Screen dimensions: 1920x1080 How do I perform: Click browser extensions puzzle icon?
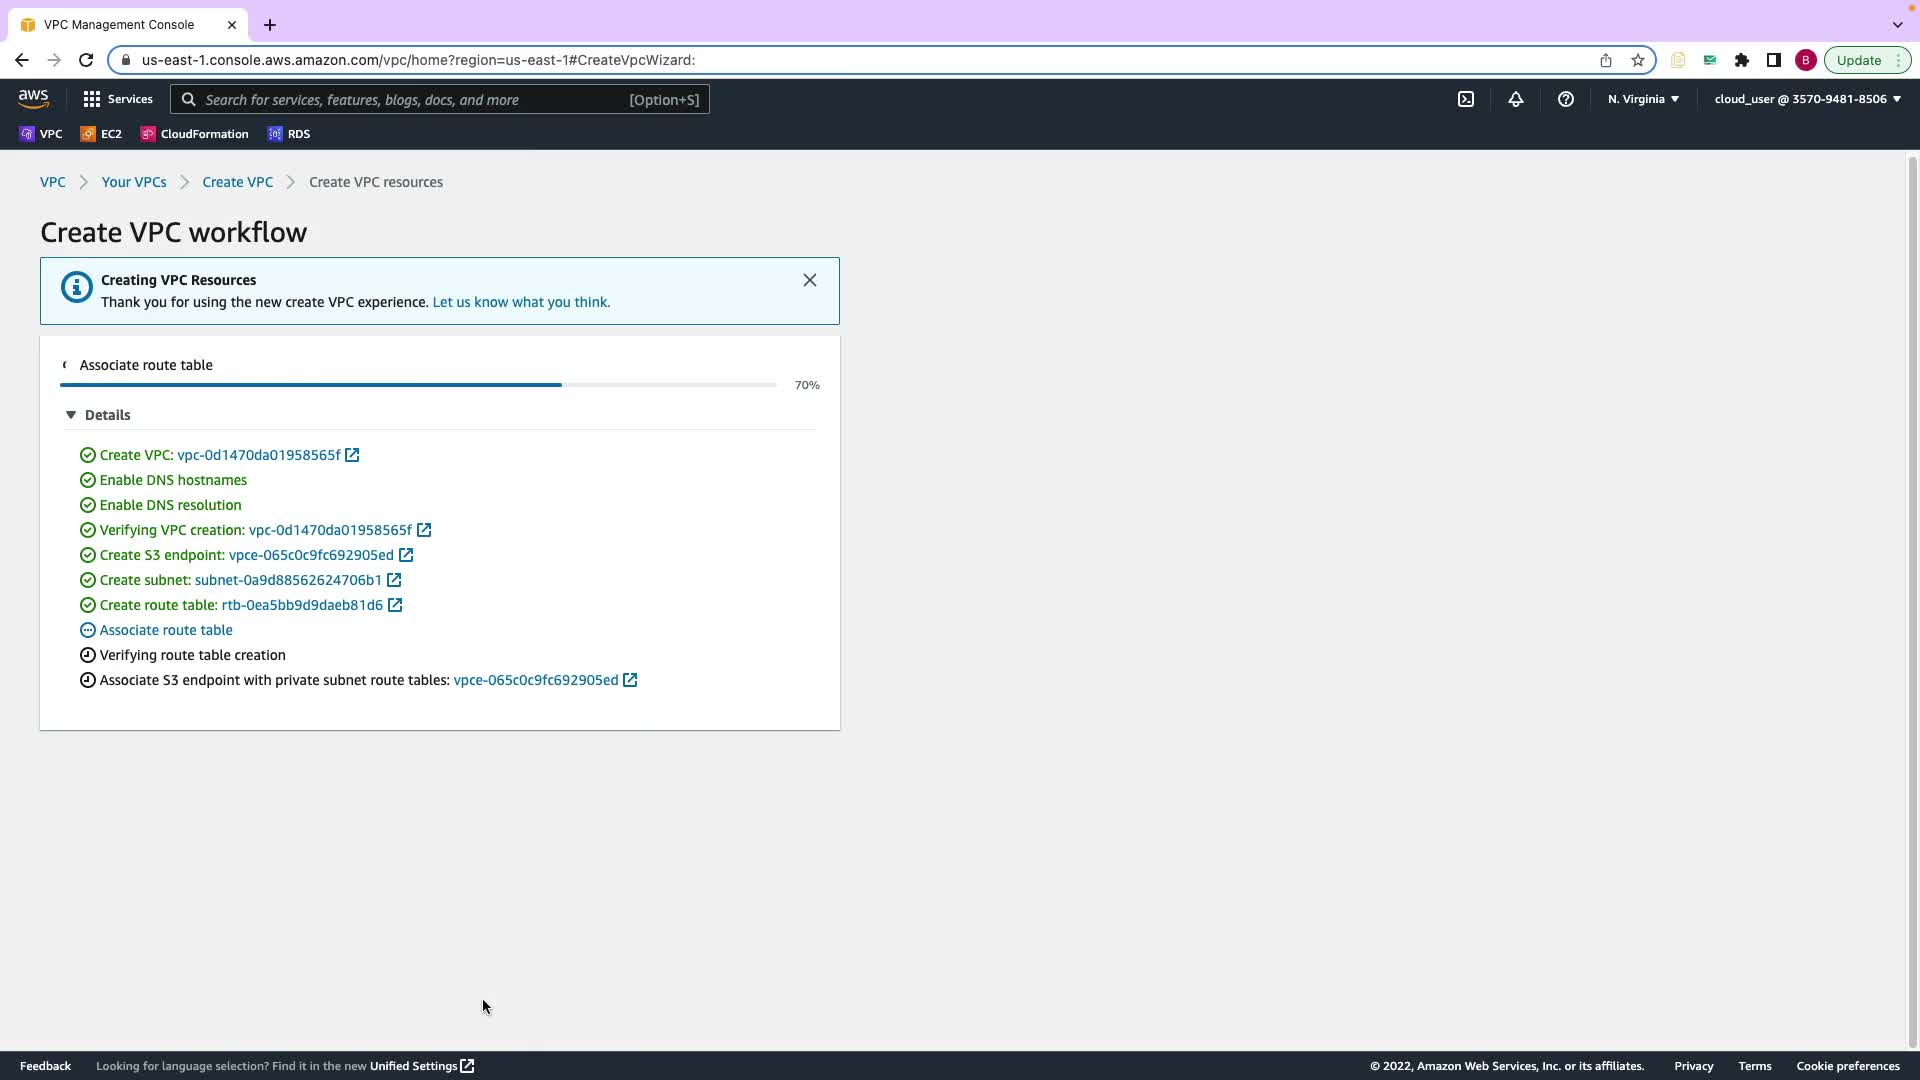click(1741, 60)
